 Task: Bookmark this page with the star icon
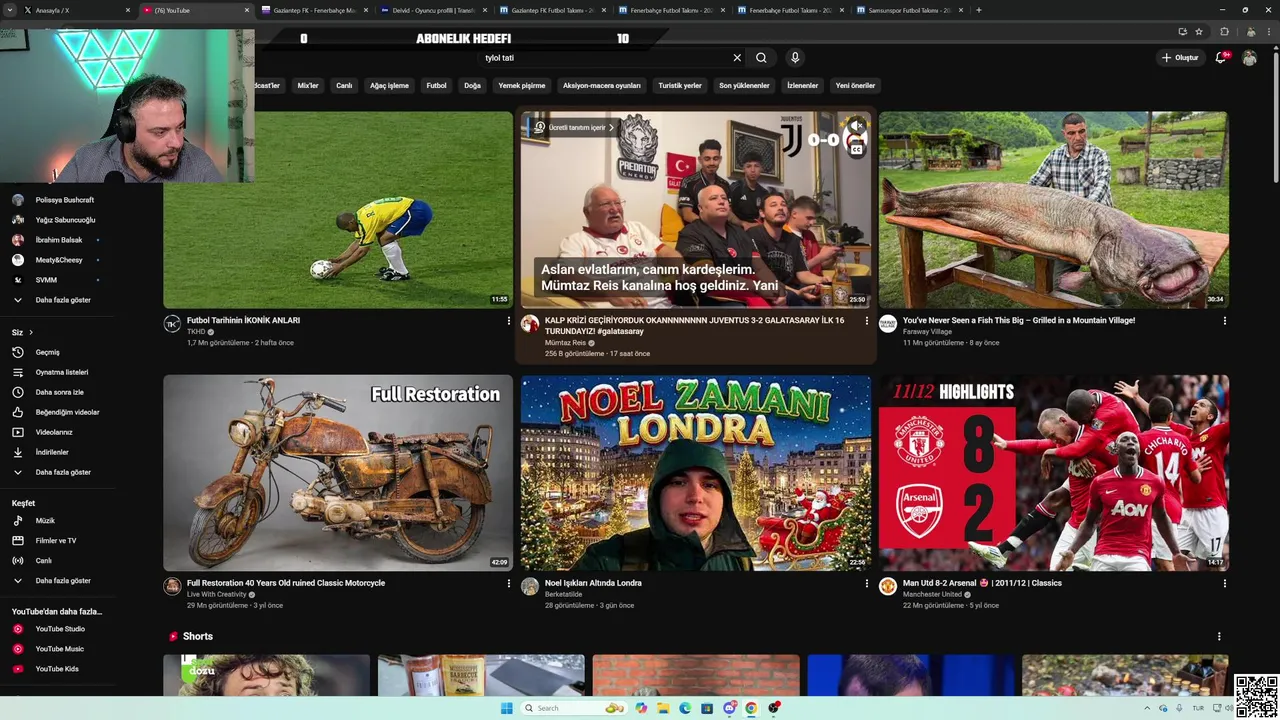pyautogui.click(x=1199, y=31)
